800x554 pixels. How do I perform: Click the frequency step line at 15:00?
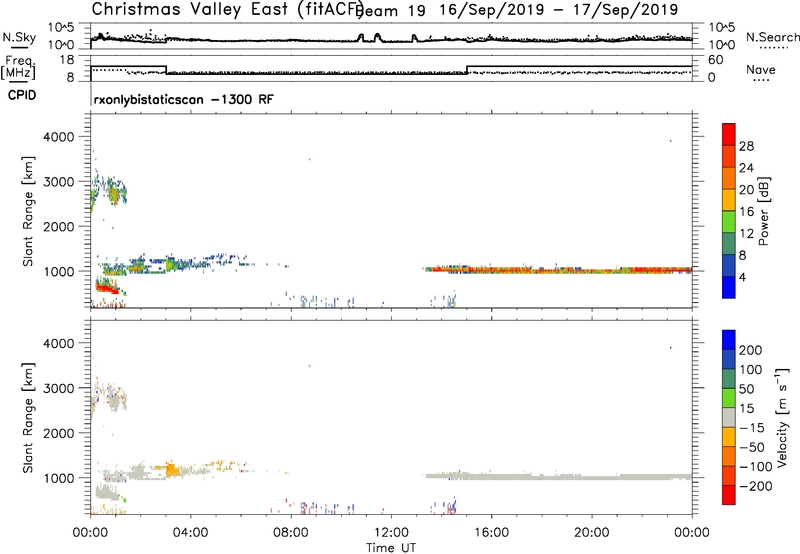tap(467, 70)
